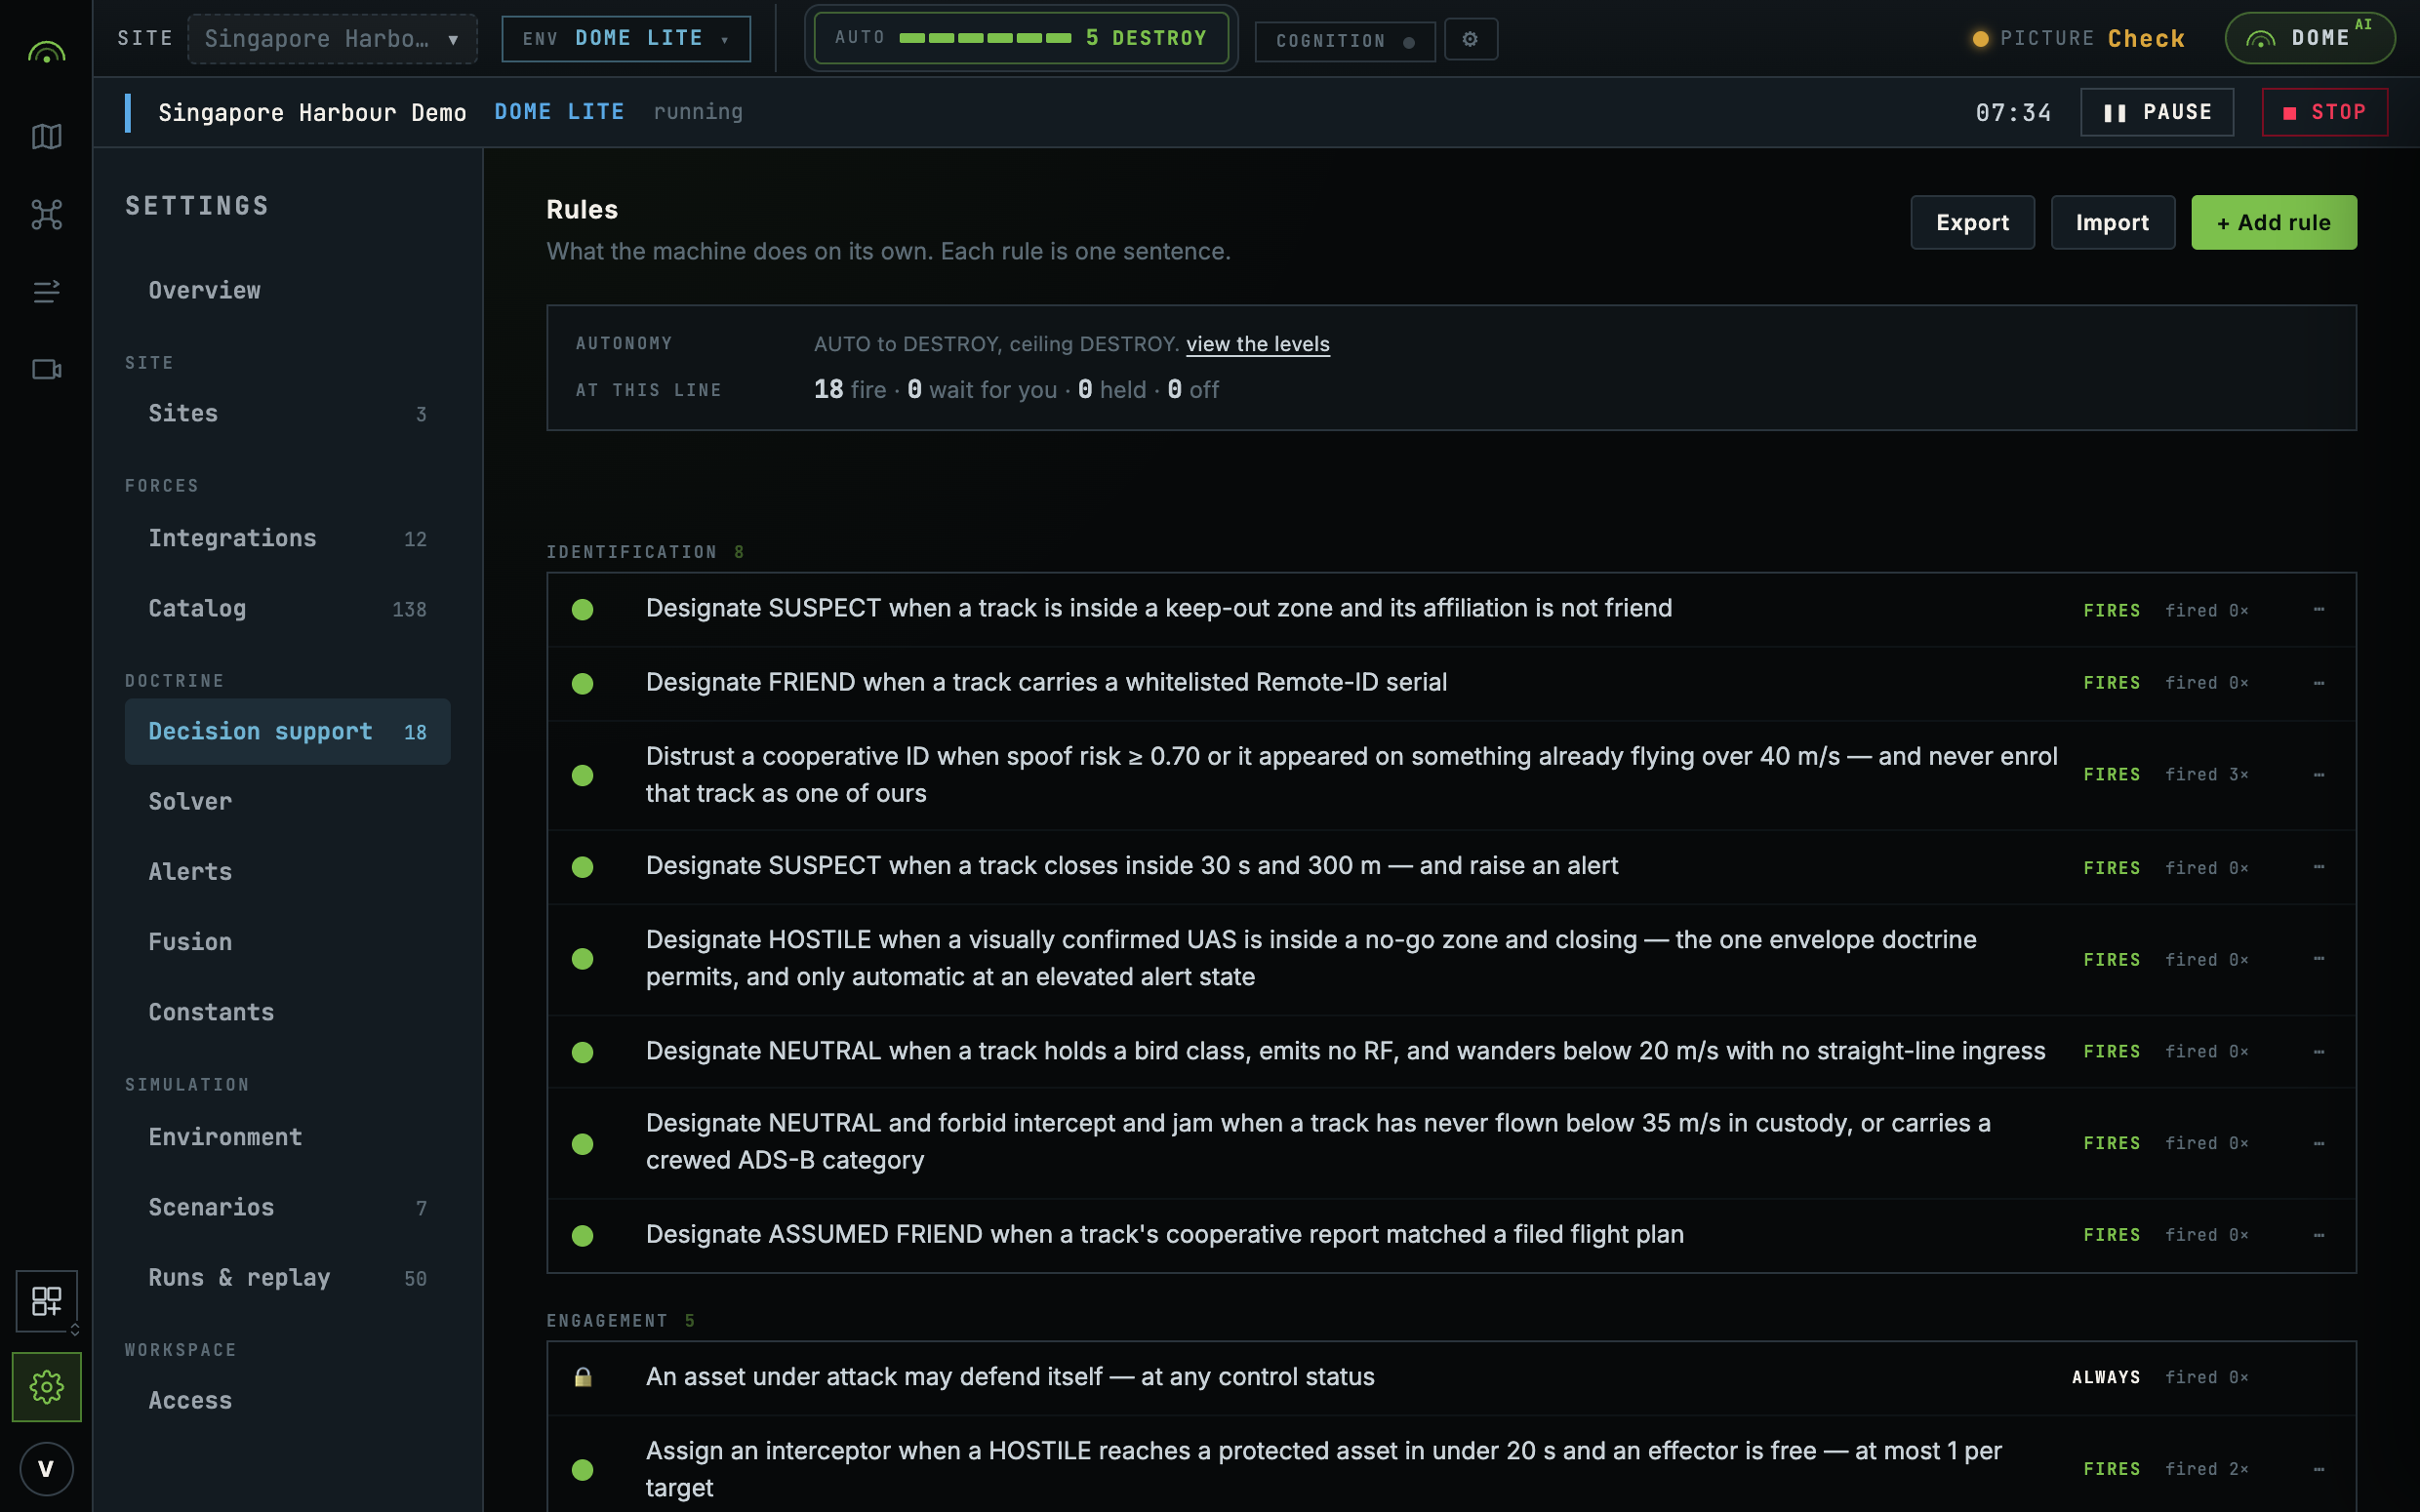2420x1512 pixels.
Task: Expand the panel switcher chevron
Action: pos(75,1329)
